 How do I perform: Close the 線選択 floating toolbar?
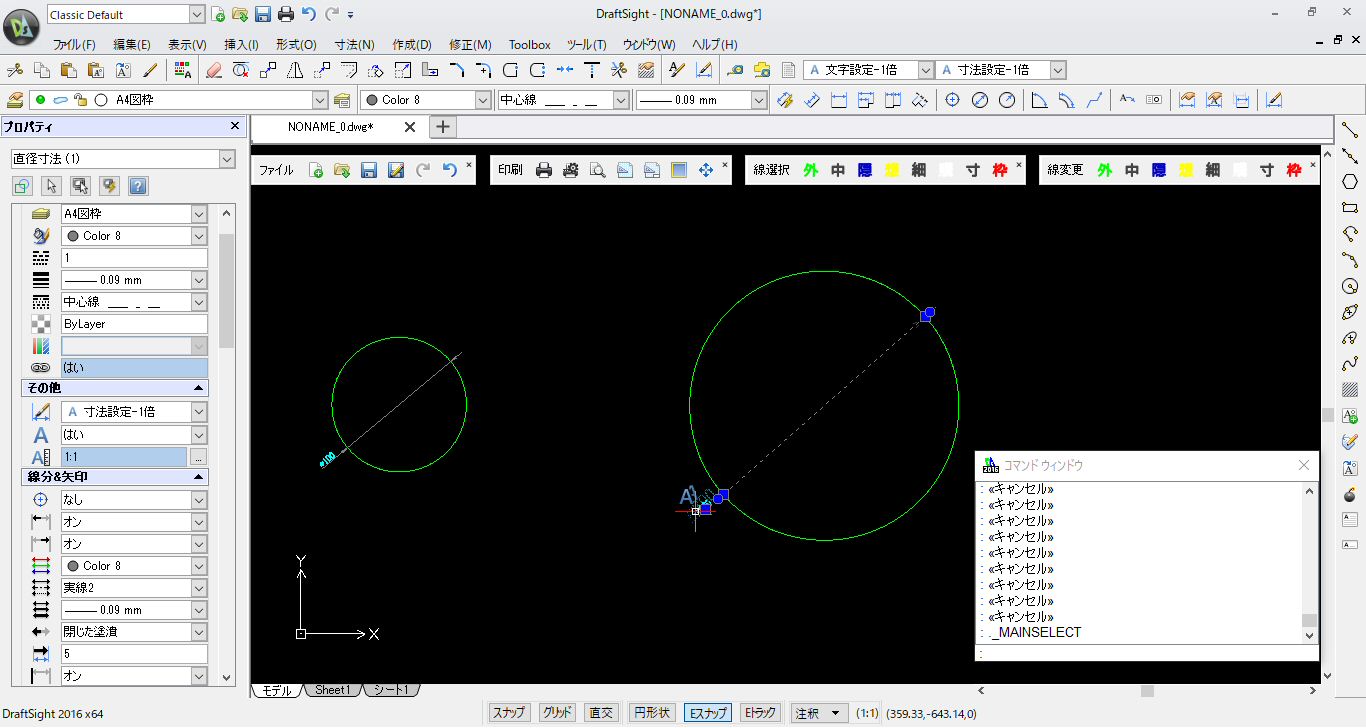pos(1019,164)
